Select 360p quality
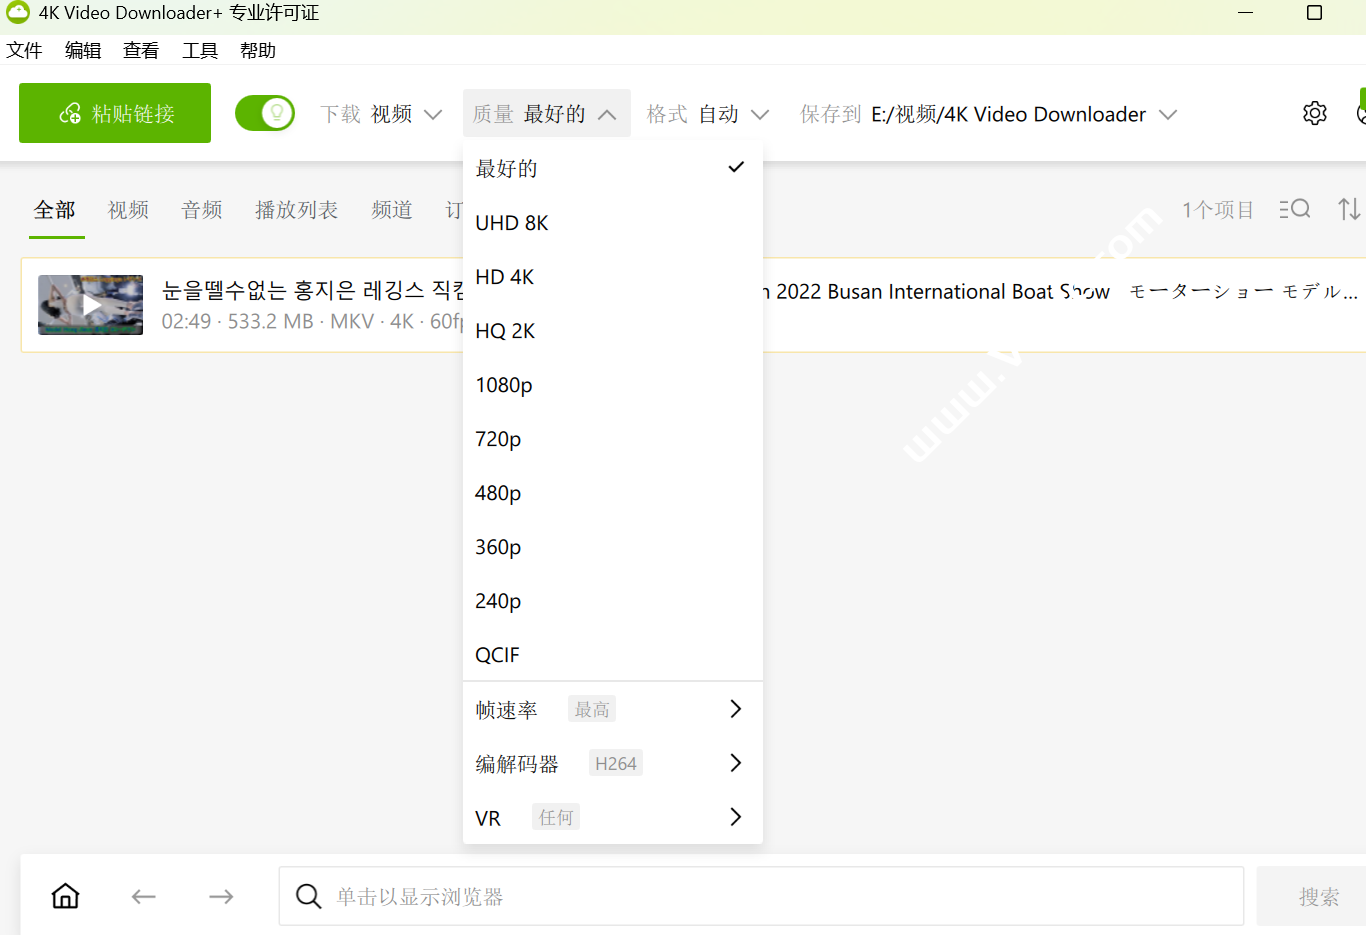Image resolution: width=1366 pixels, height=935 pixels. pyautogui.click(x=613, y=546)
